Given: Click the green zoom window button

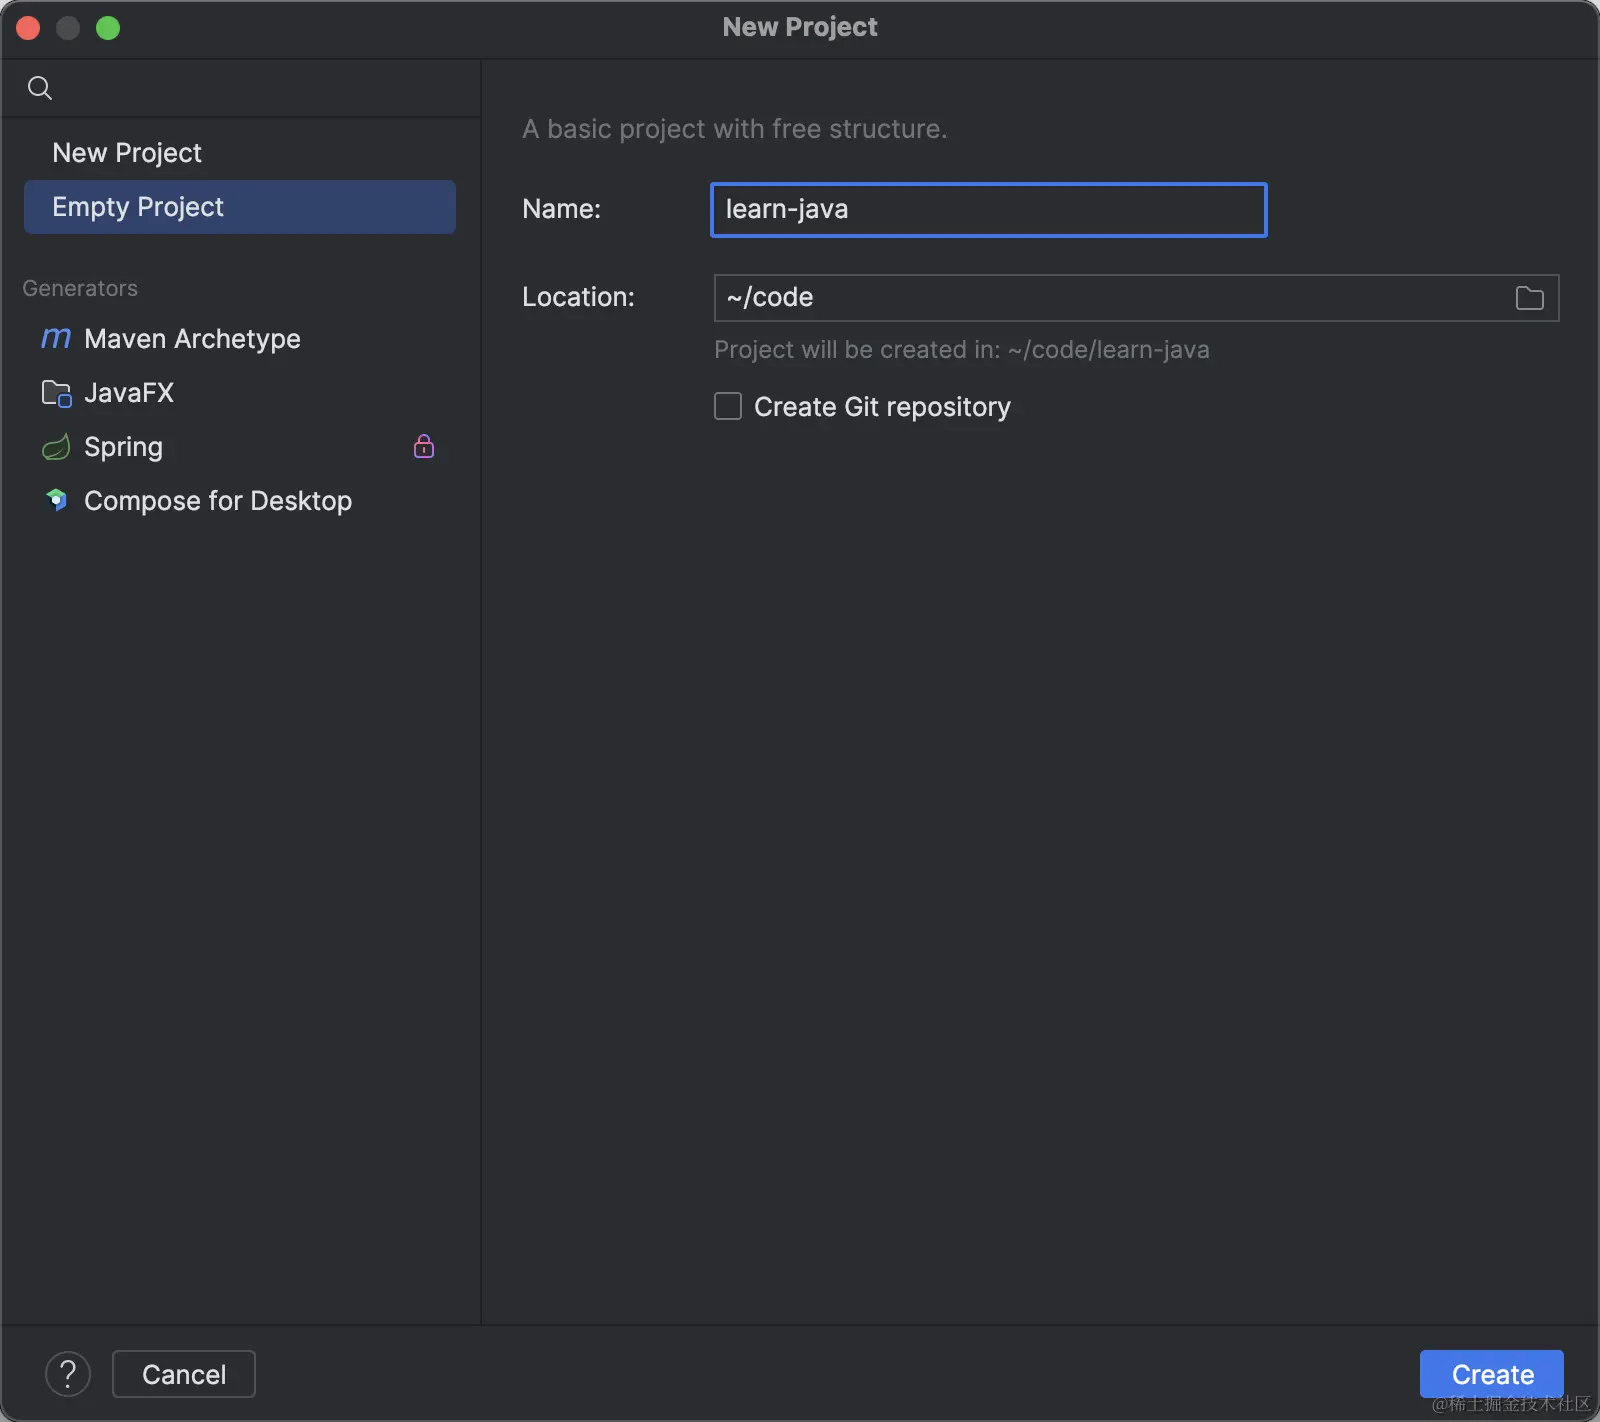Looking at the screenshot, I should [x=108, y=28].
